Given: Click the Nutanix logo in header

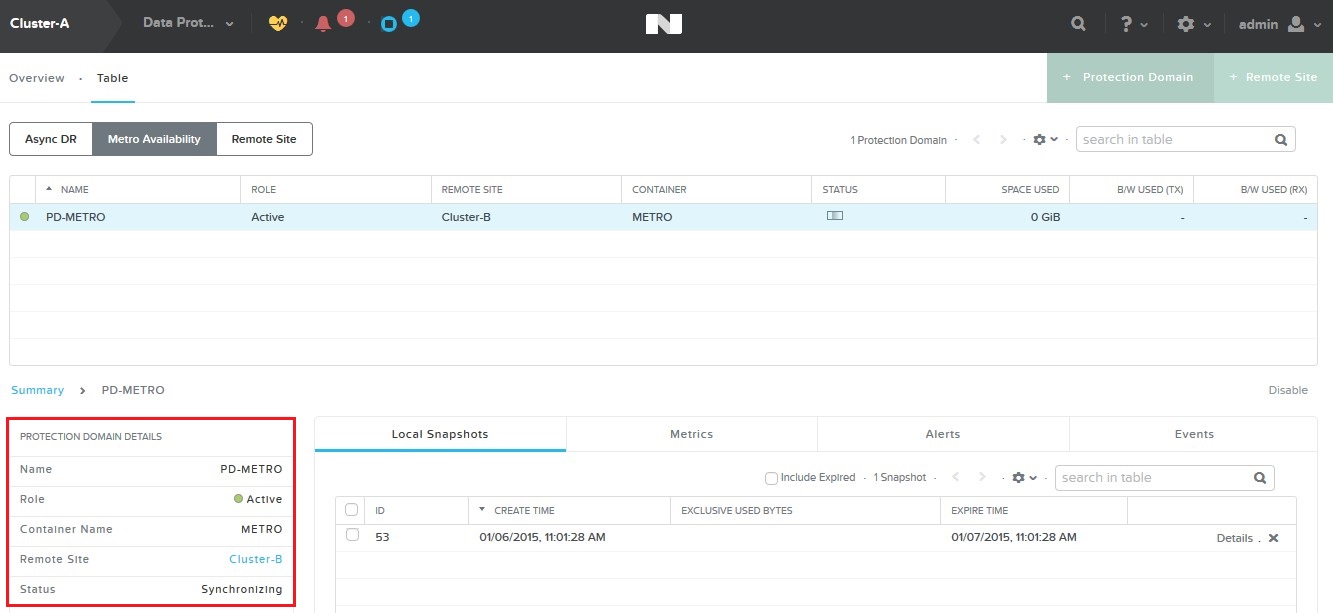Looking at the screenshot, I should 664,24.
